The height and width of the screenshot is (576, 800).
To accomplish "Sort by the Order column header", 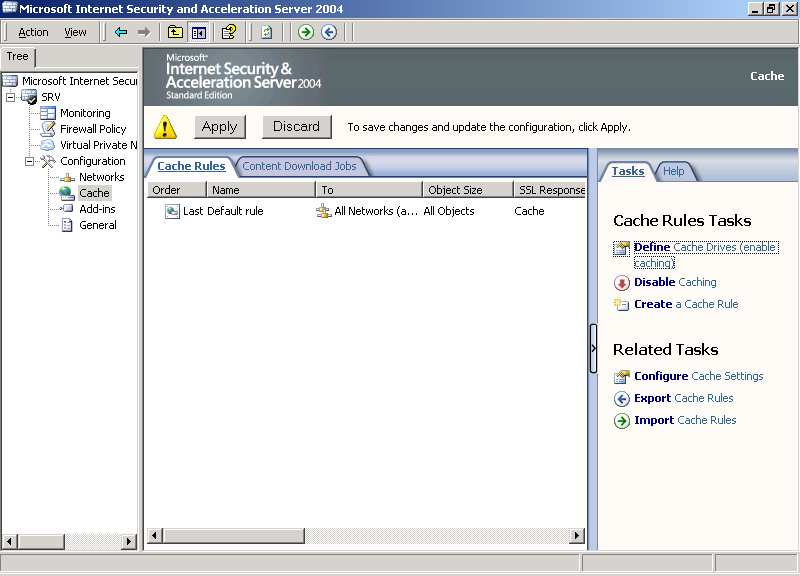I will tap(177, 190).
